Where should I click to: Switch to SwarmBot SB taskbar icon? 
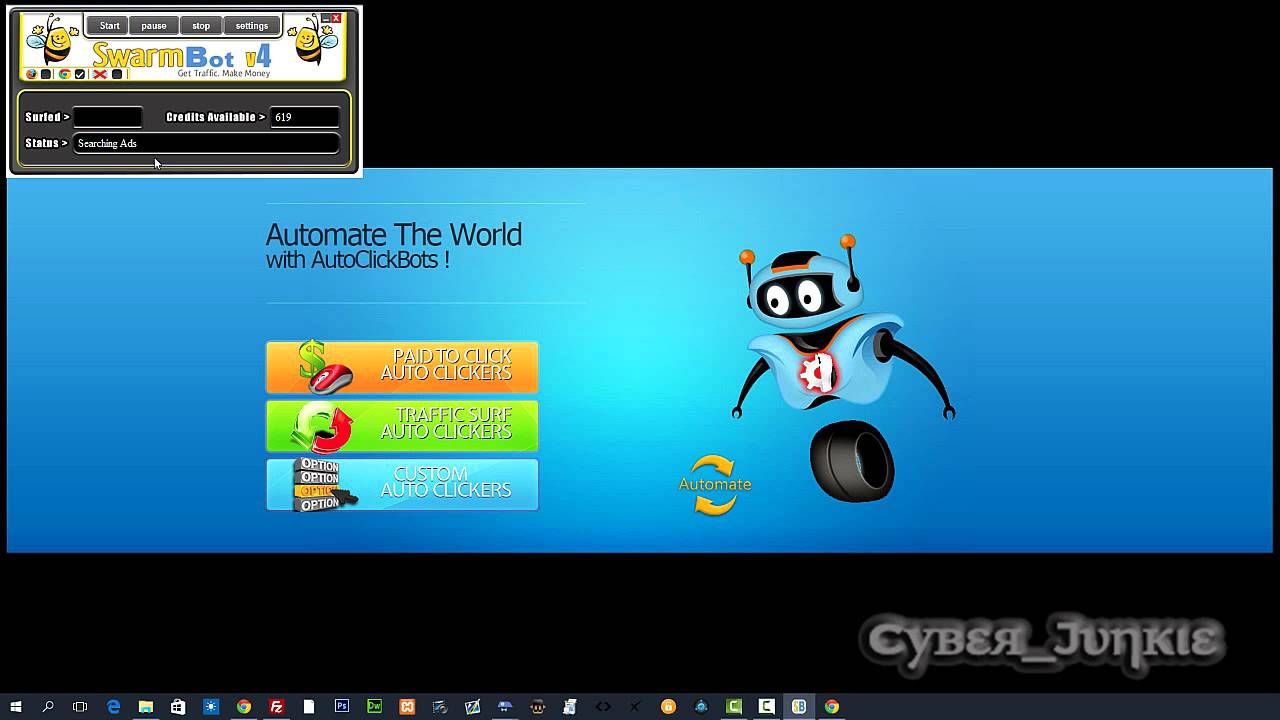[799, 706]
